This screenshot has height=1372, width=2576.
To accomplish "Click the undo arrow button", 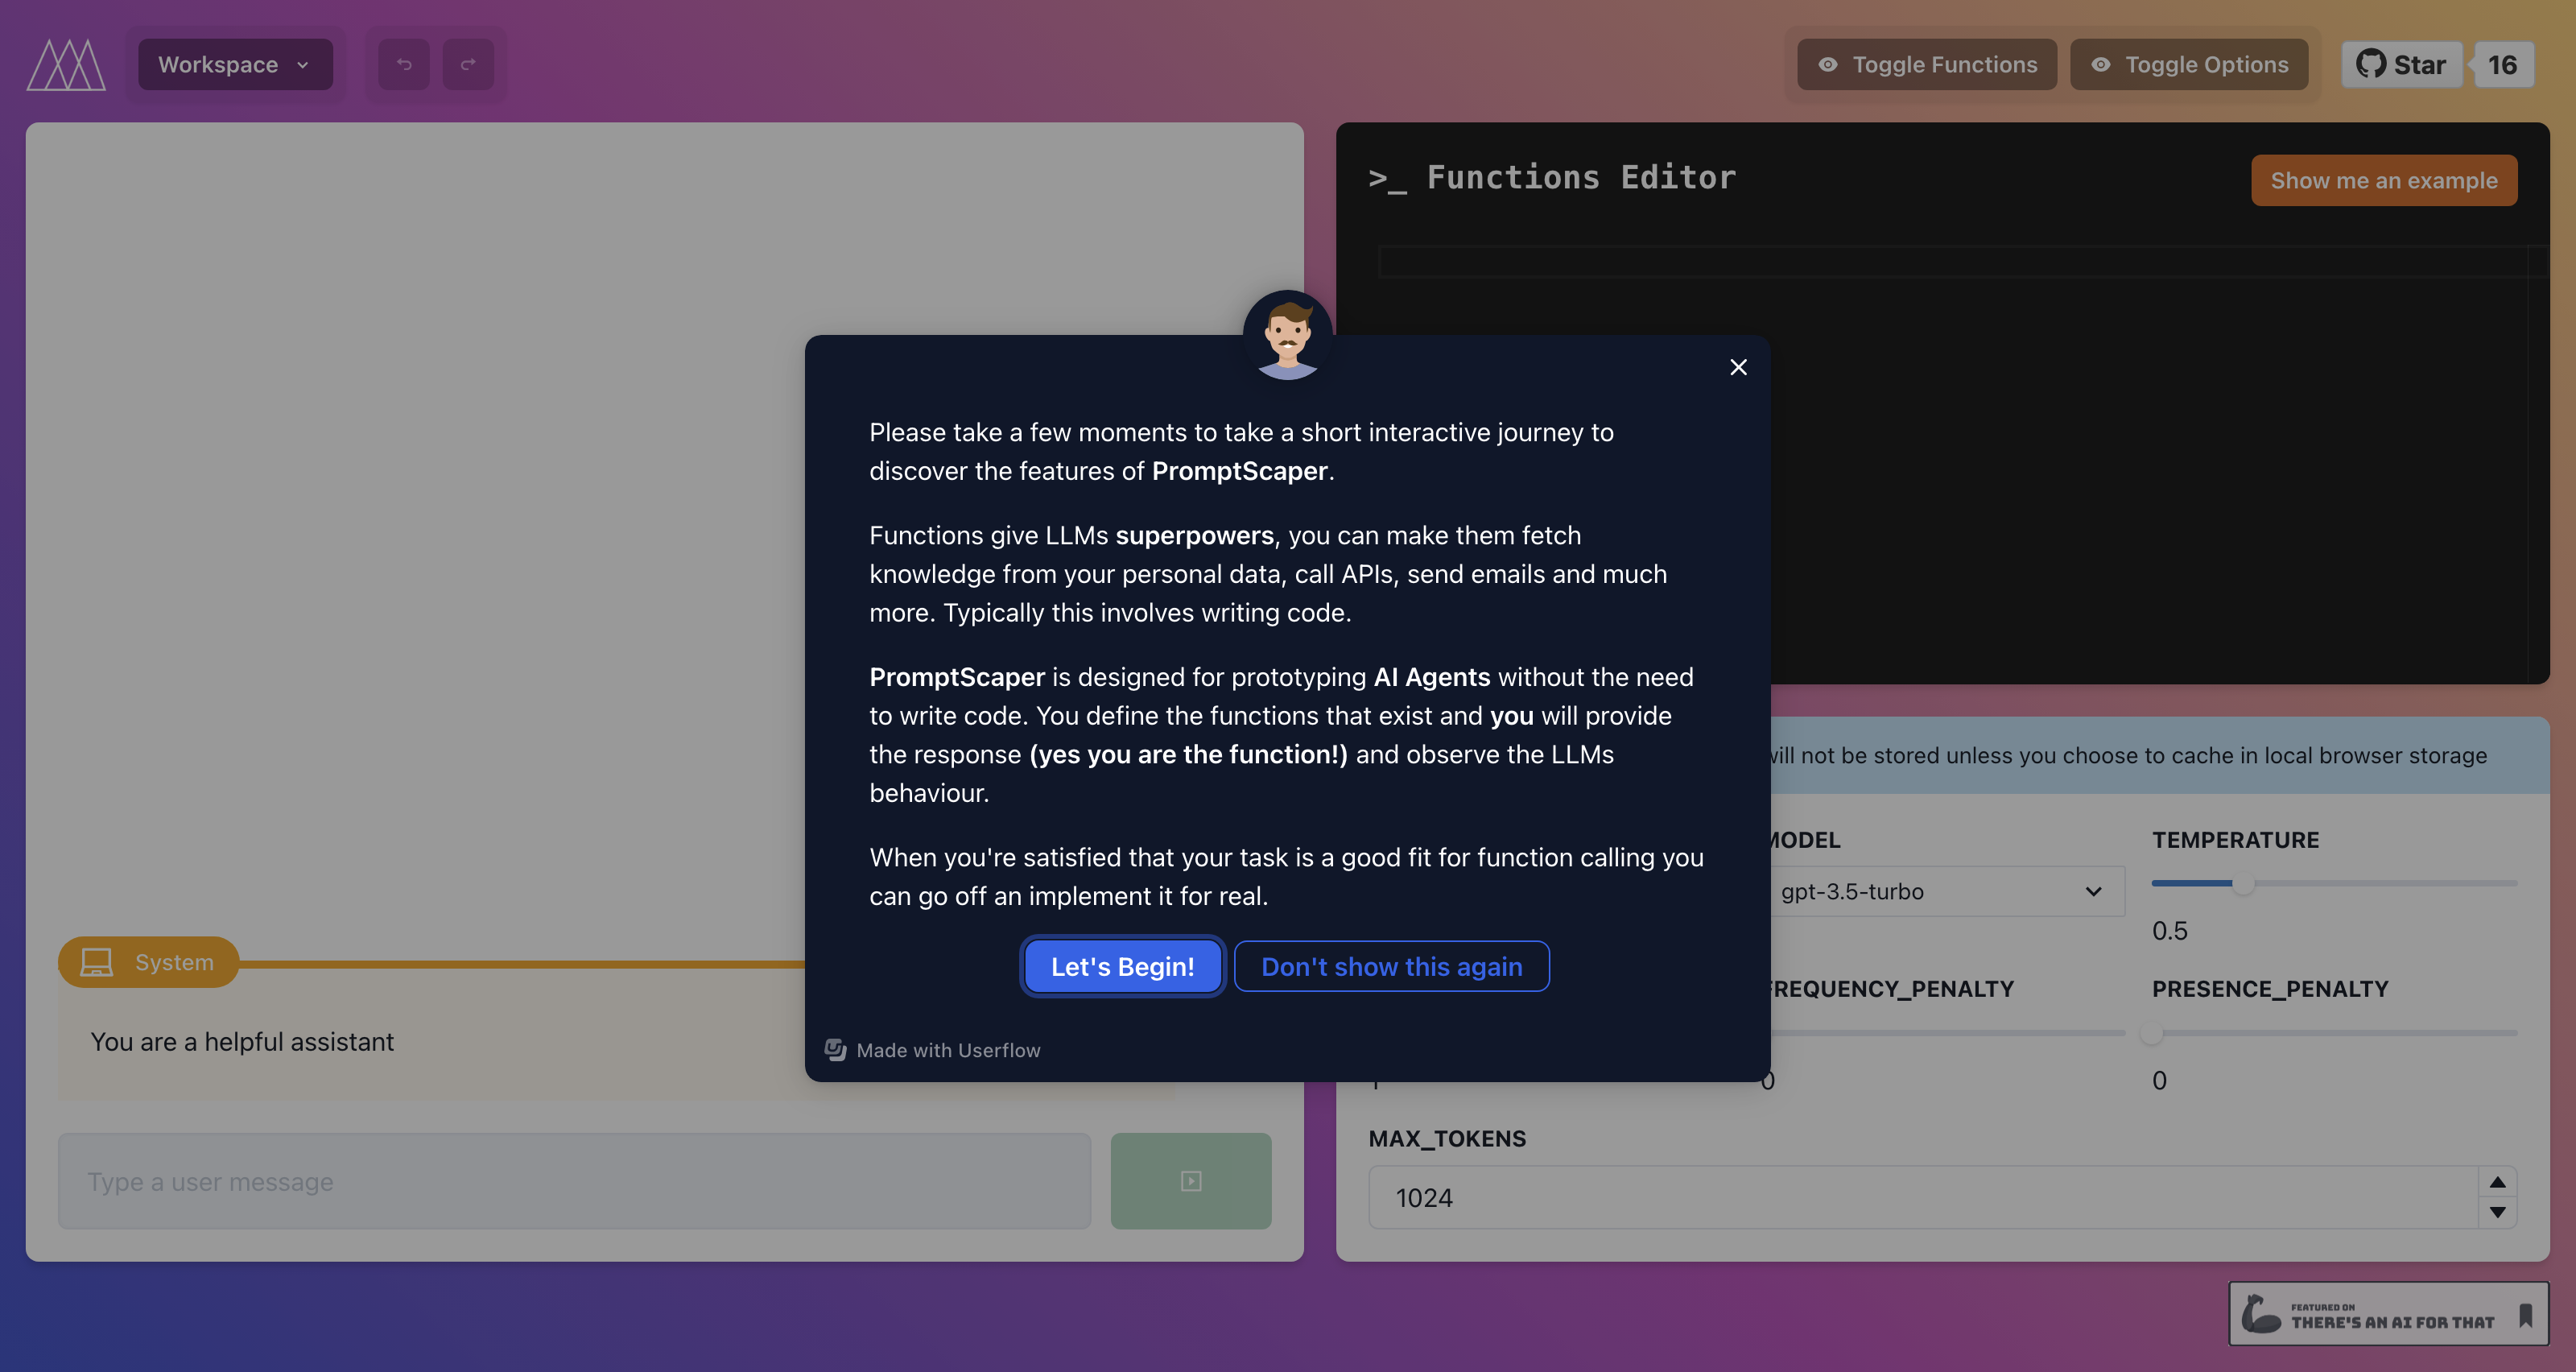I will tap(404, 65).
